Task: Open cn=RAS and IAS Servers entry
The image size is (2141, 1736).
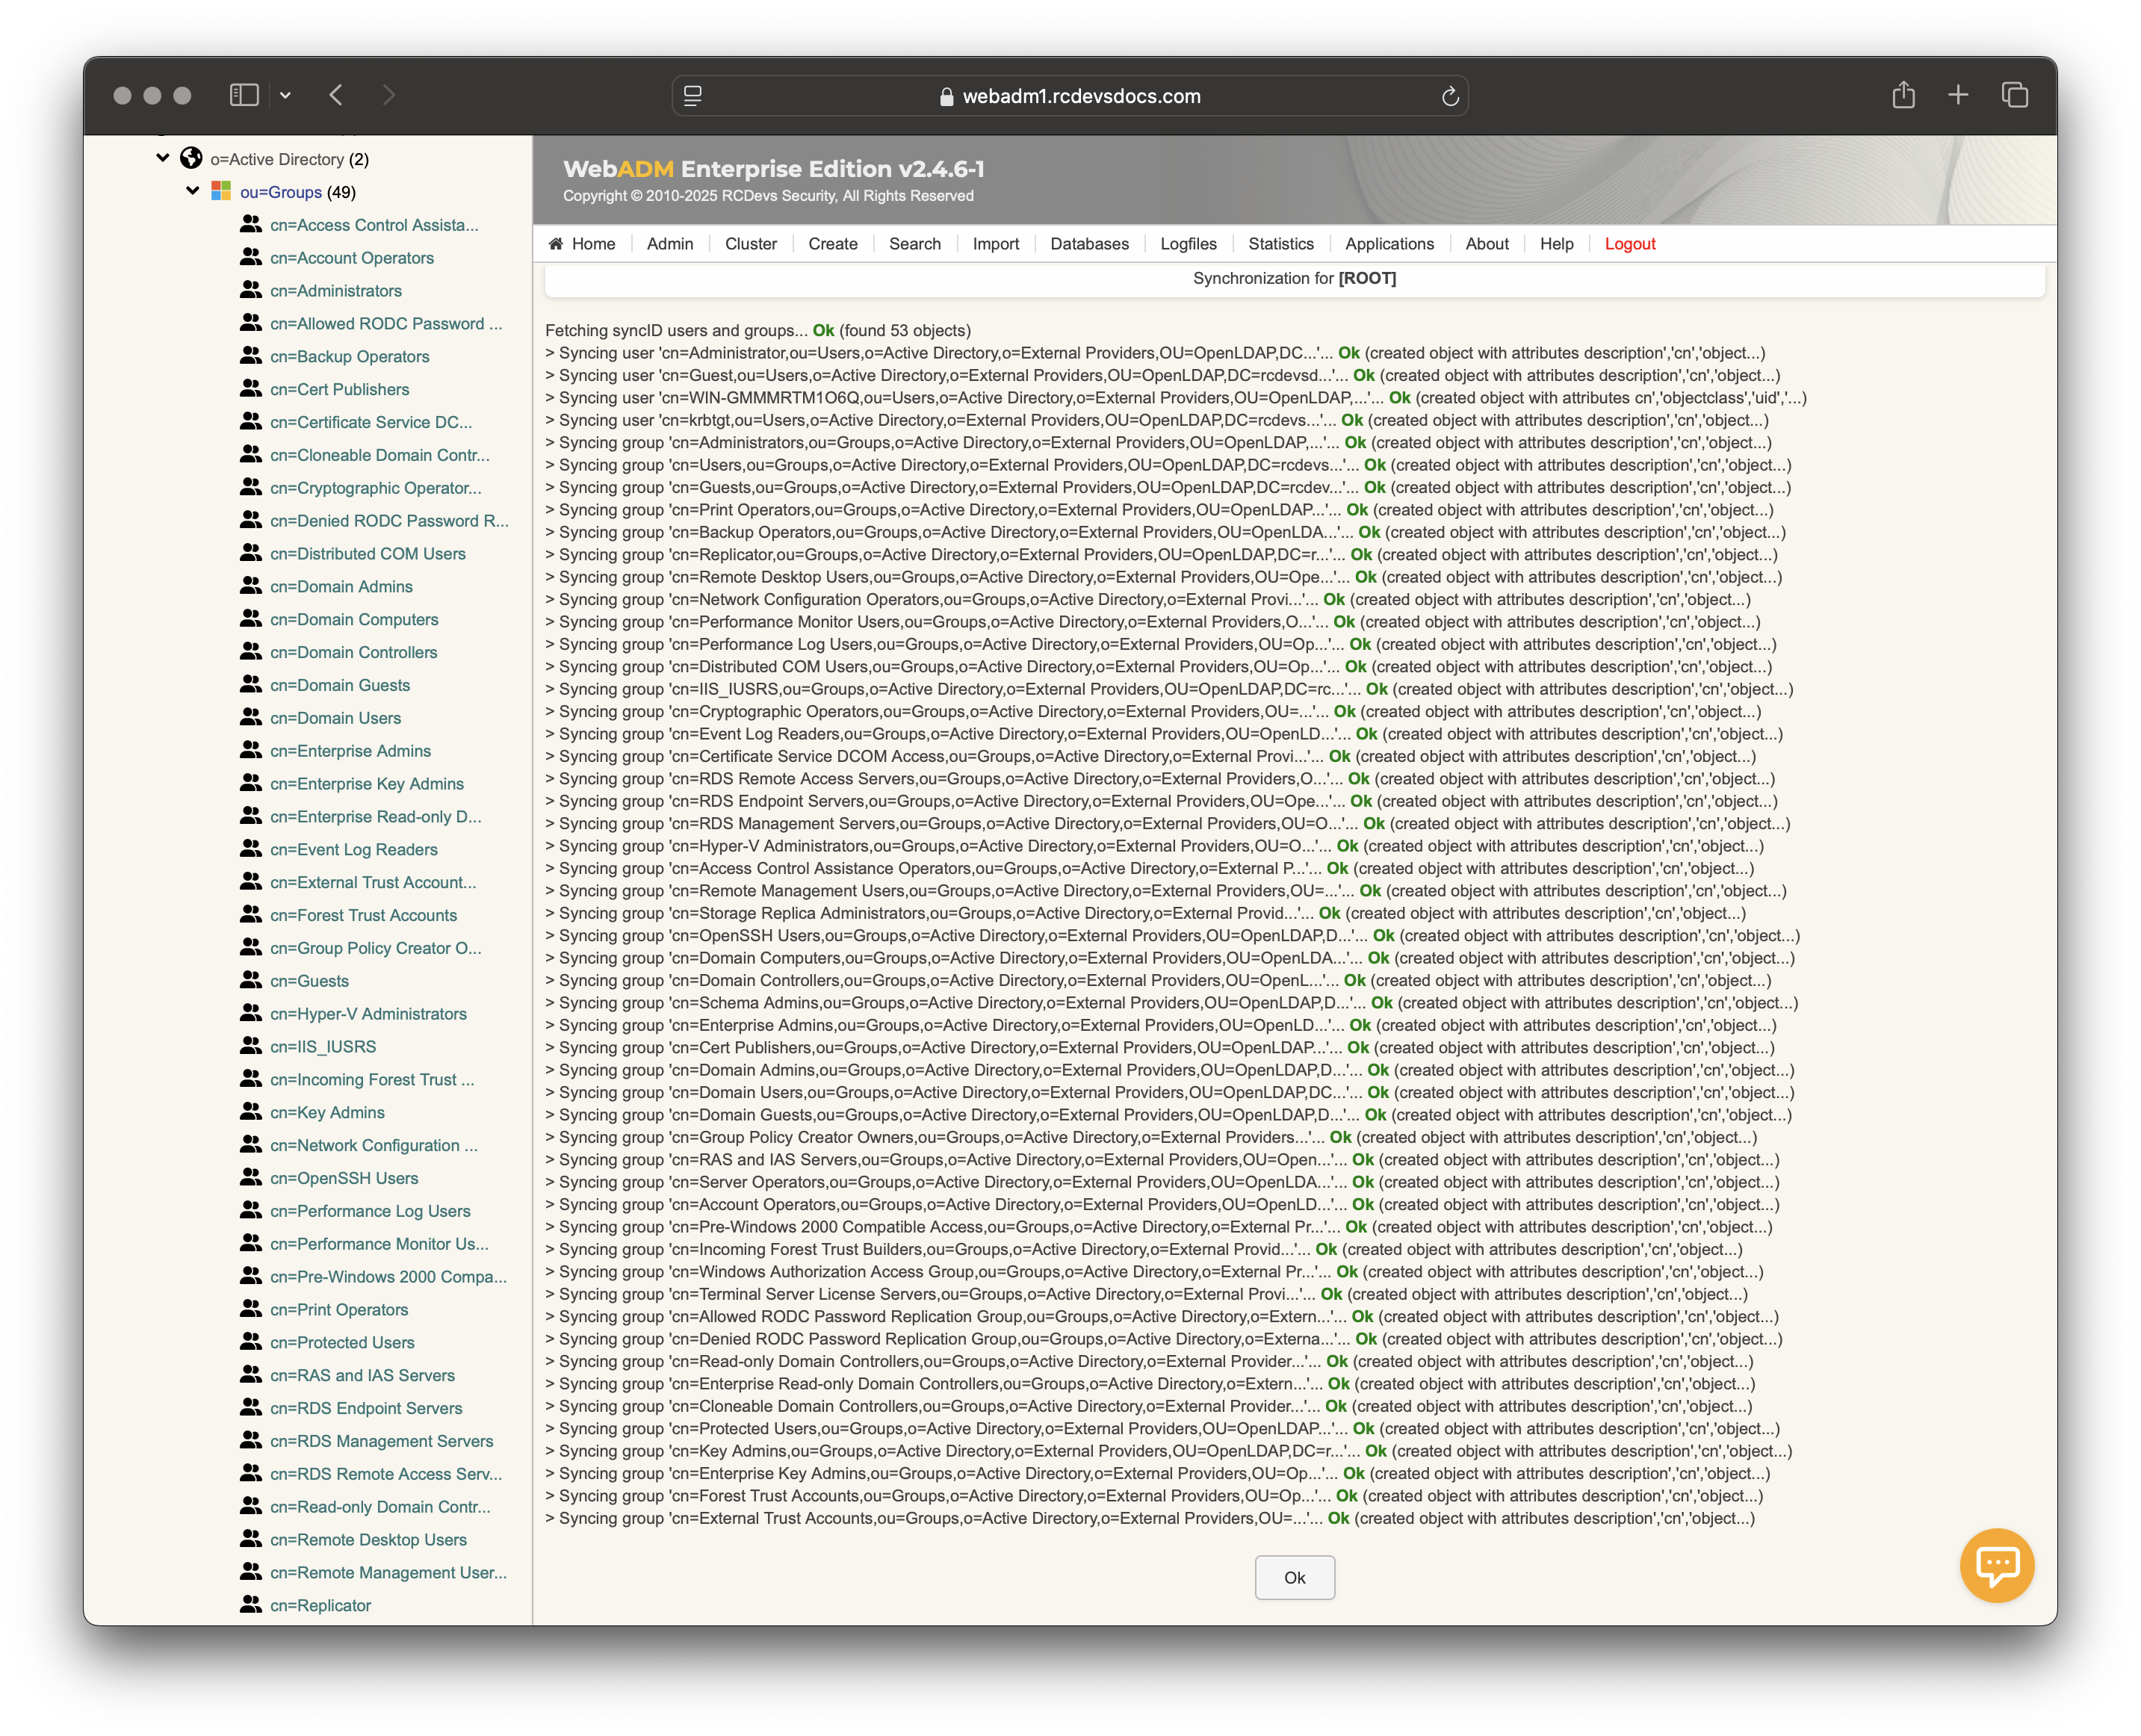Action: coord(362,1376)
